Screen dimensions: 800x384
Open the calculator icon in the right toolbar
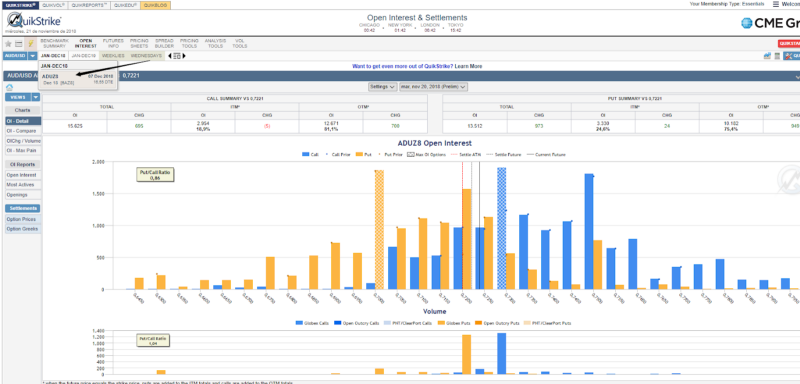(777, 56)
